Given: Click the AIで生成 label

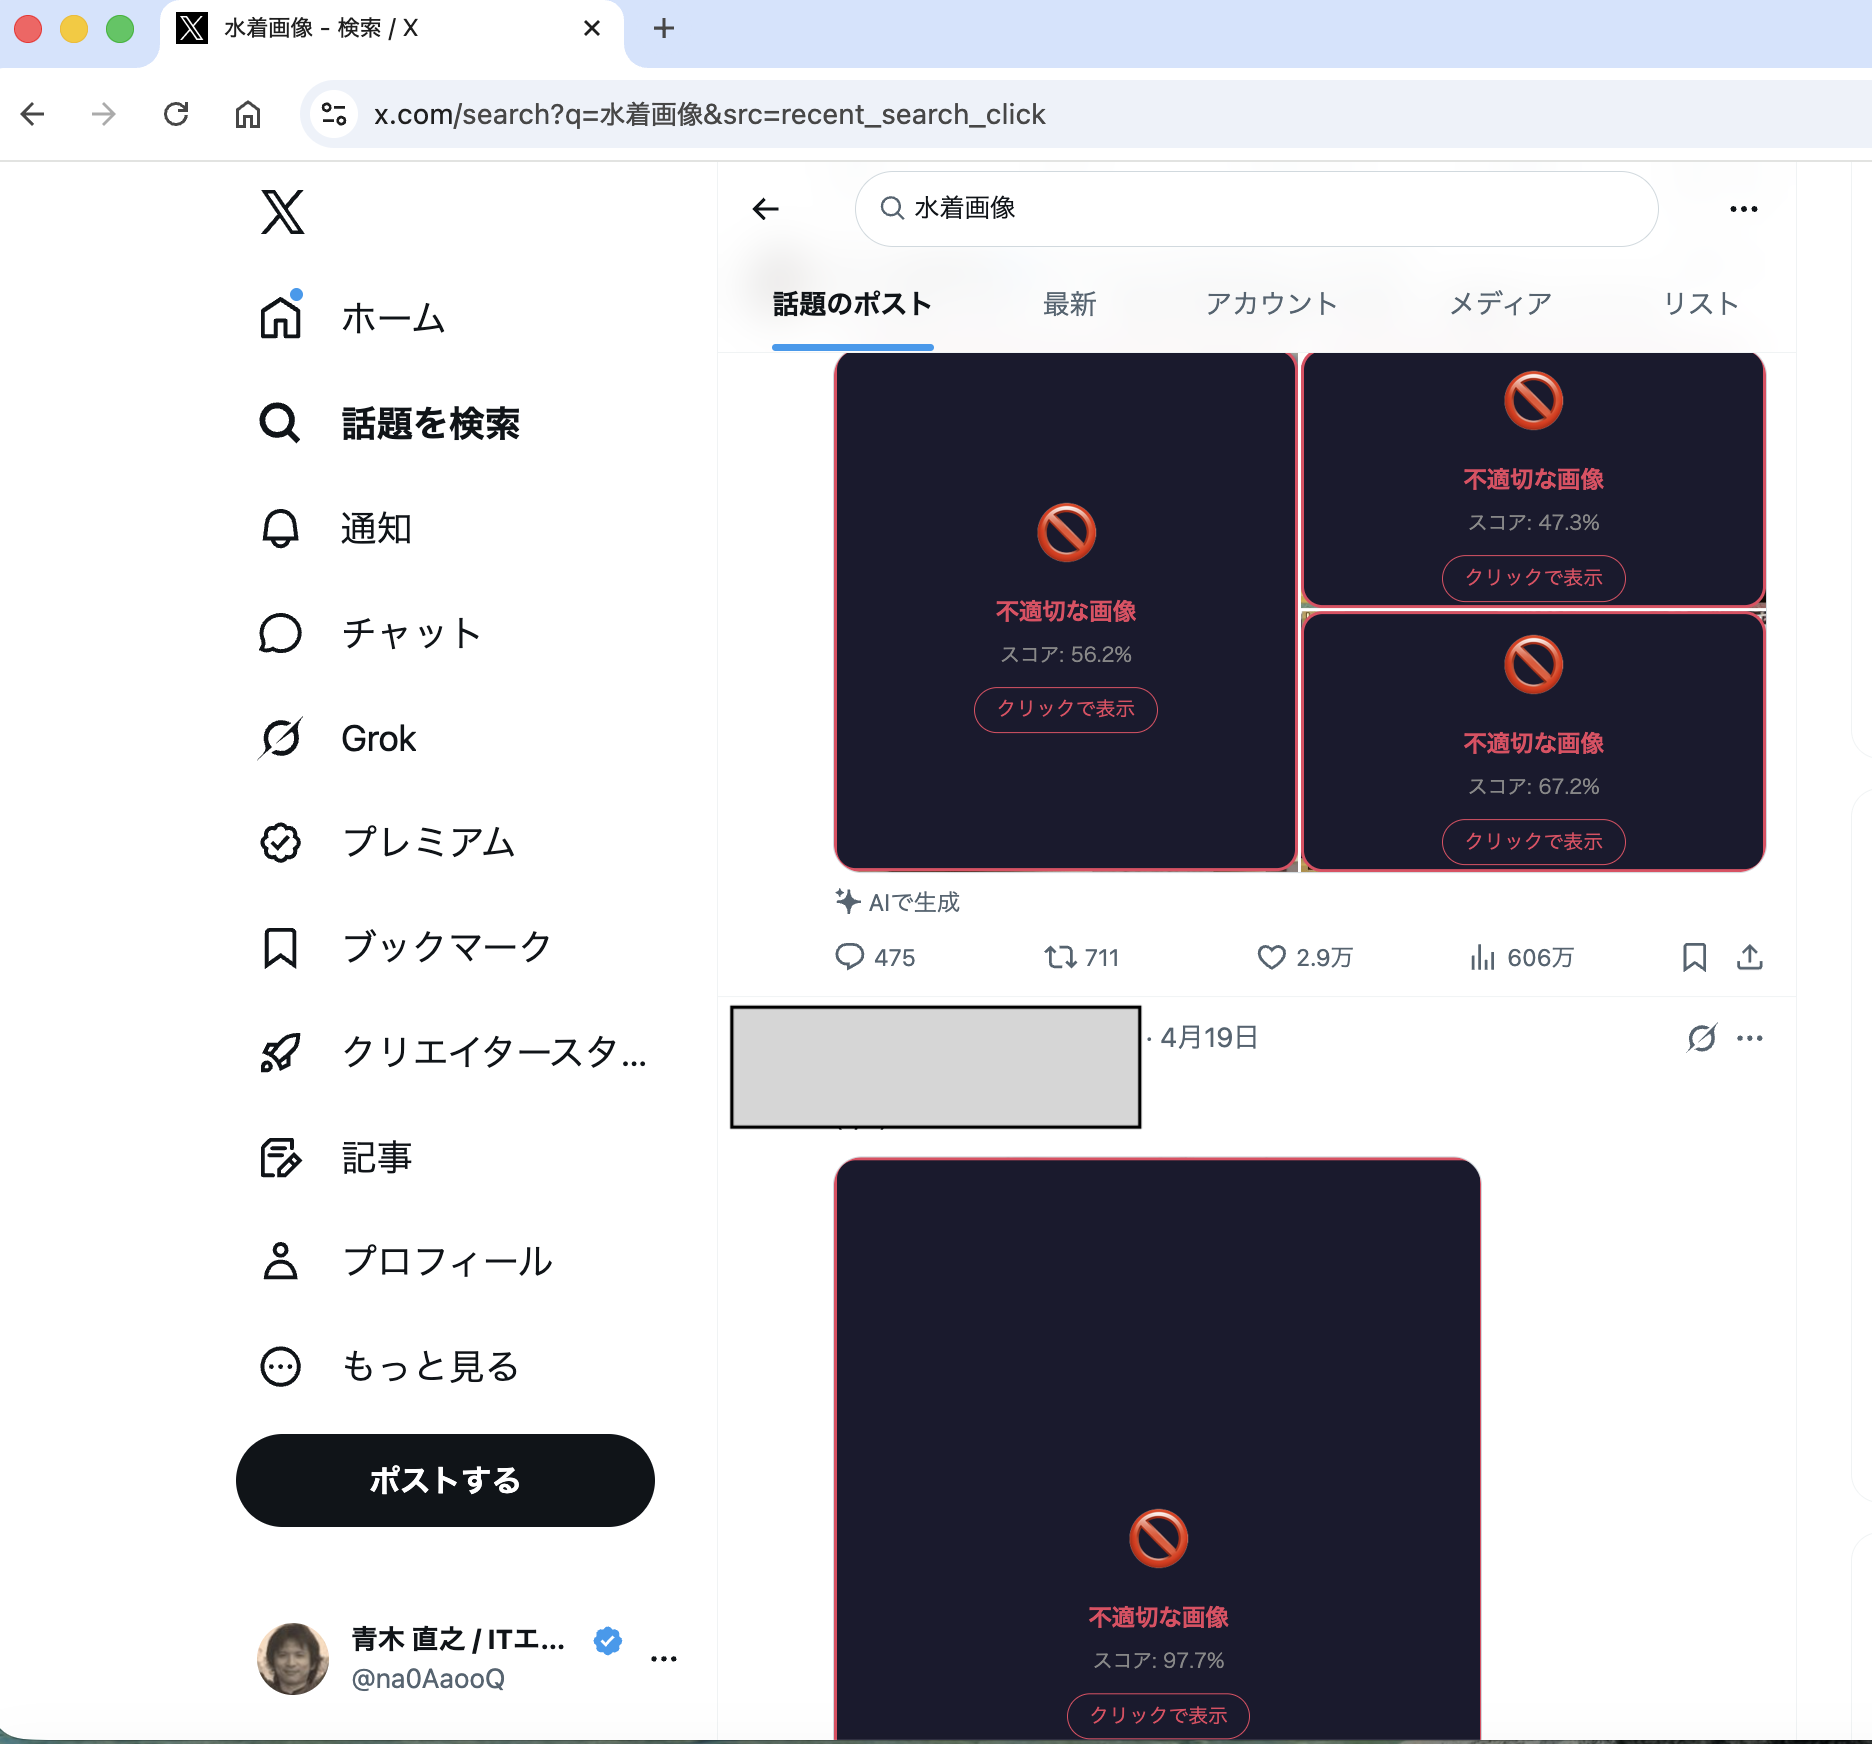Looking at the screenshot, I should pyautogui.click(x=898, y=902).
